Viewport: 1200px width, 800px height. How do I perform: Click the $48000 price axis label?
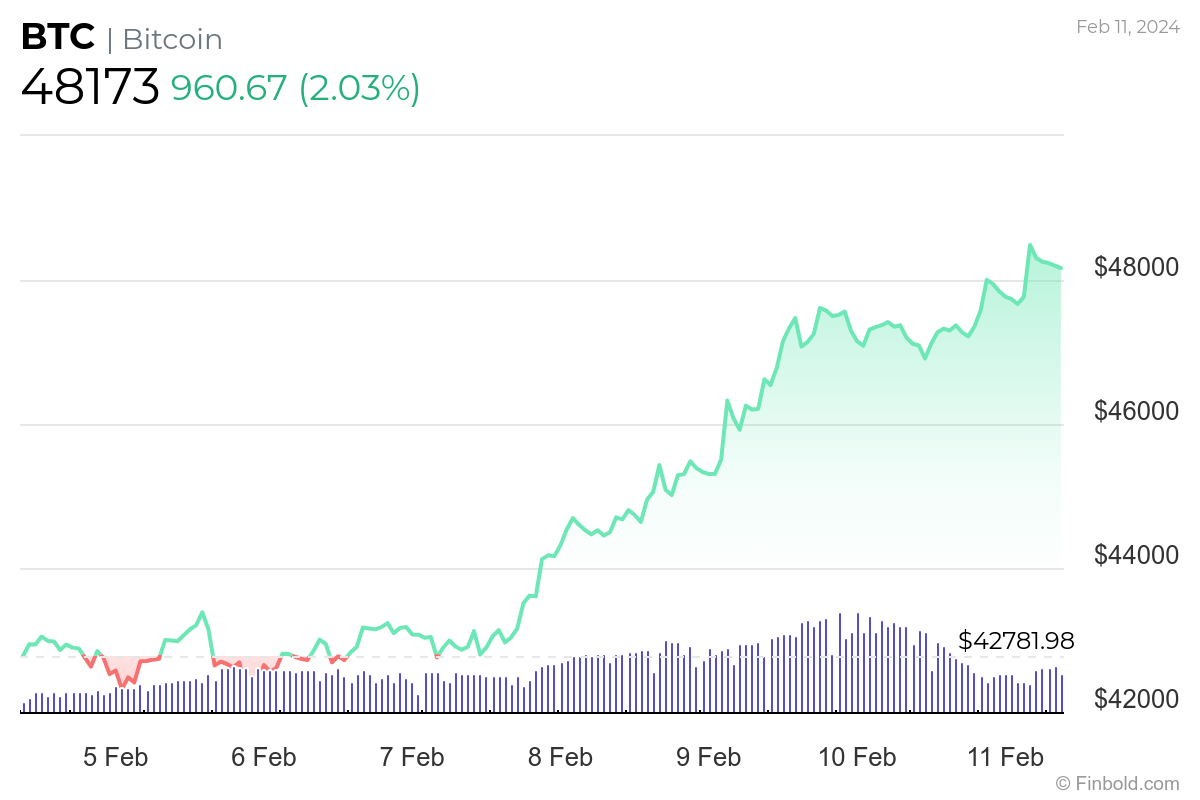tap(1136, 268)
